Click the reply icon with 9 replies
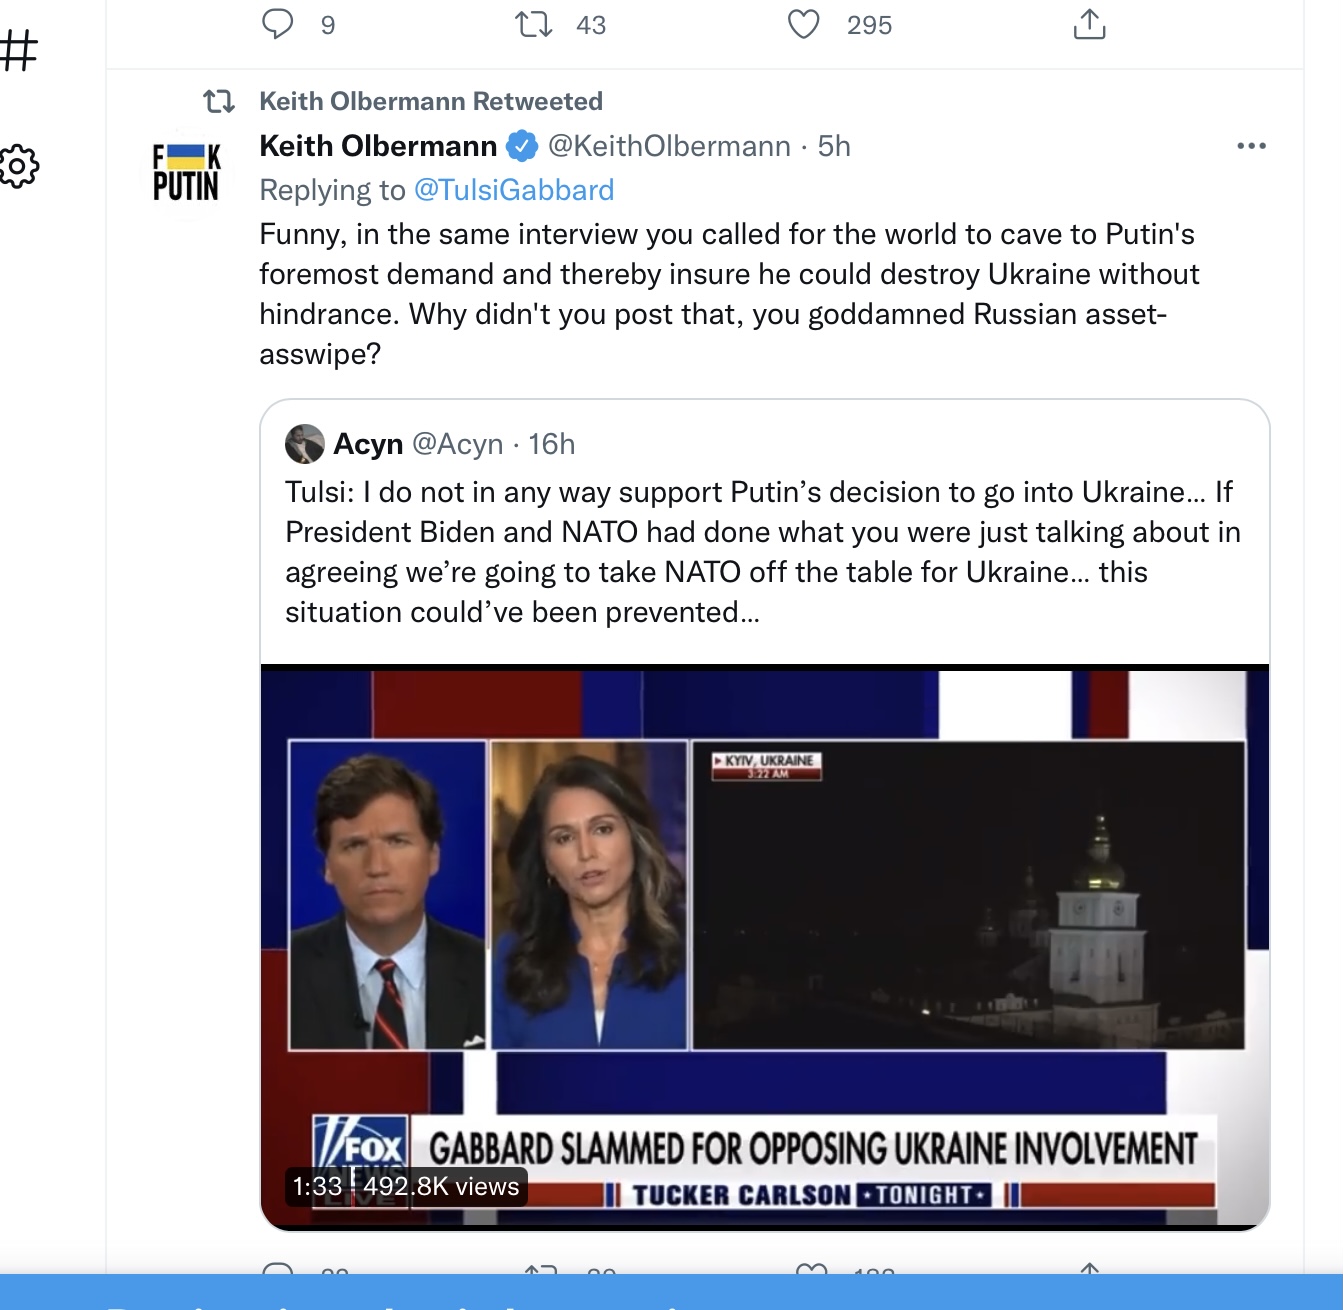Image resolution: width=1343 pixels, height=1310 pixels. tap(277, 24)
